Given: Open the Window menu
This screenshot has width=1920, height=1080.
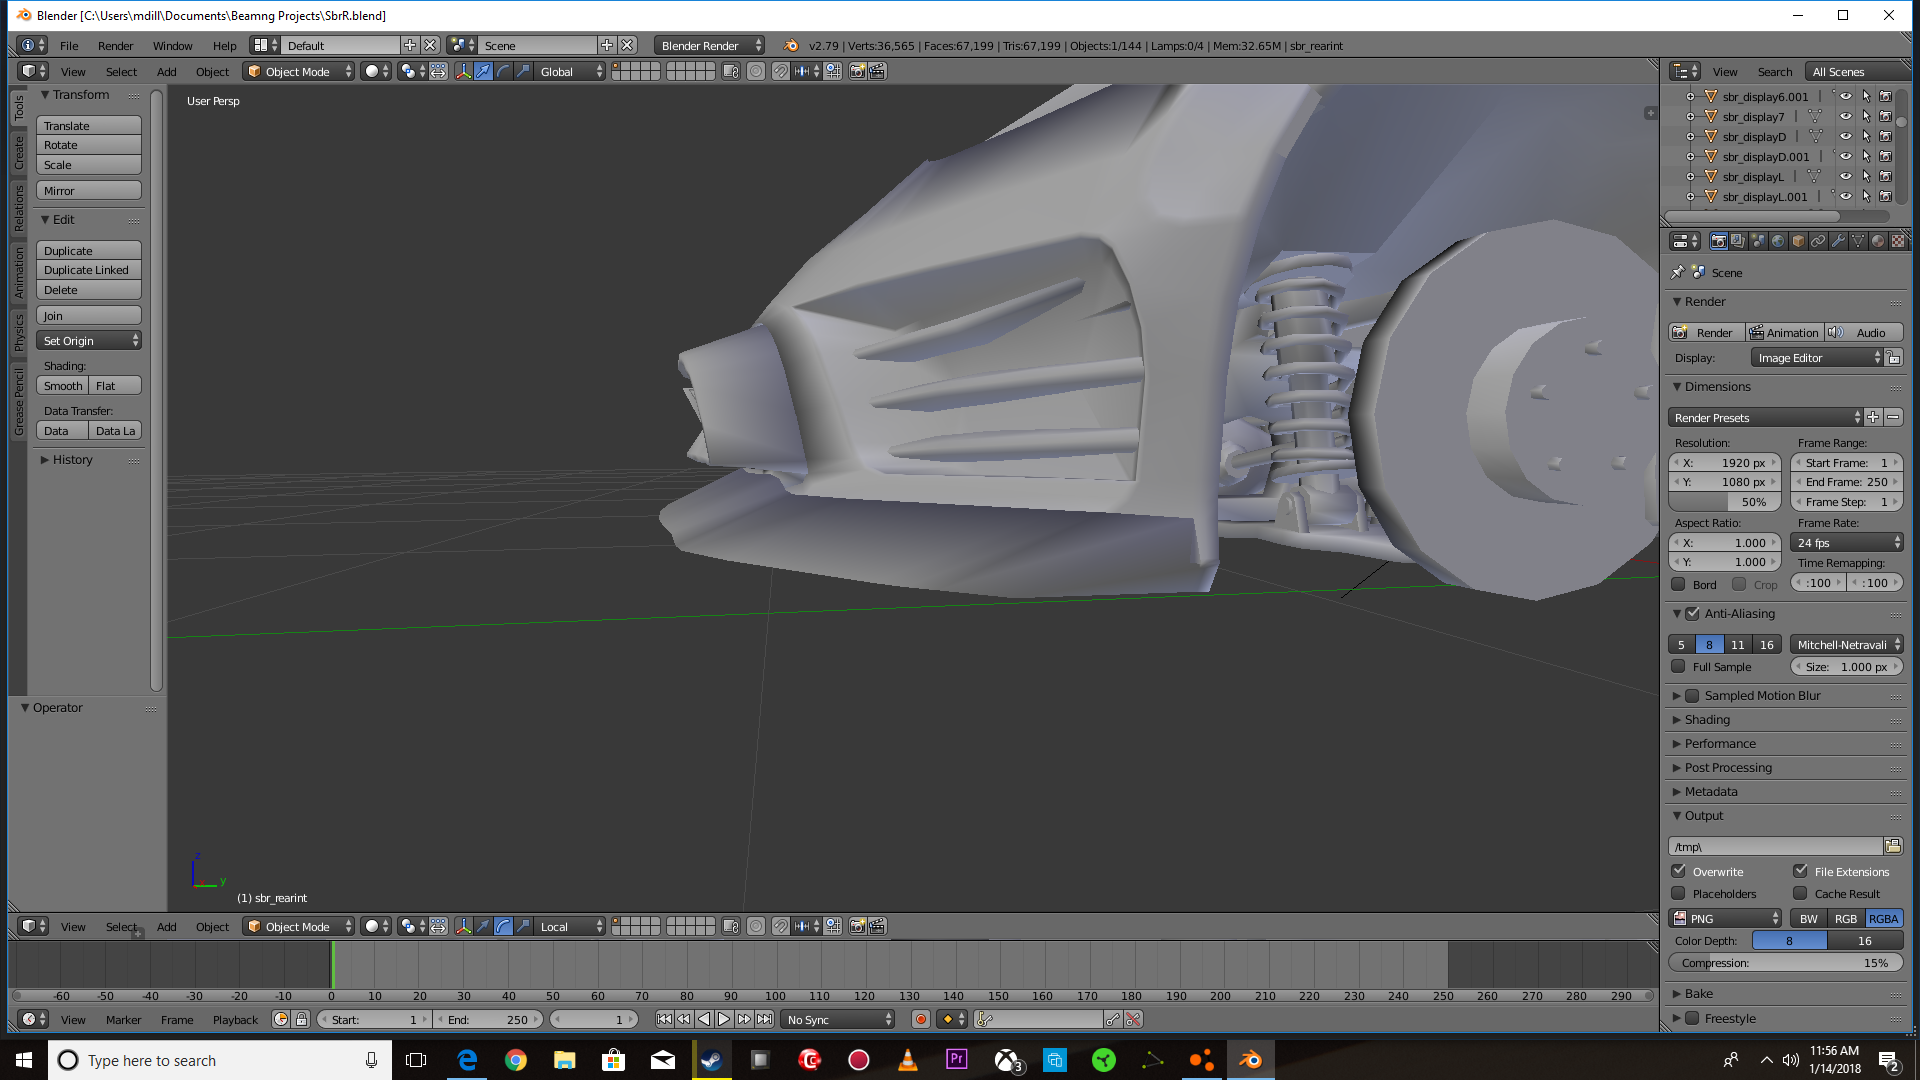Looking at the screenshot, I should click(x=172, y=46).
